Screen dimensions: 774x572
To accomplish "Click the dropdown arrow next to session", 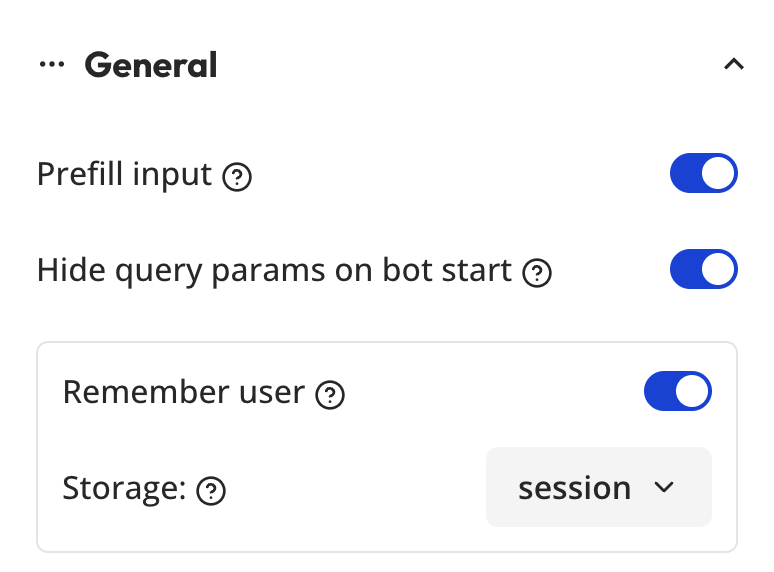I will point(664,488).
